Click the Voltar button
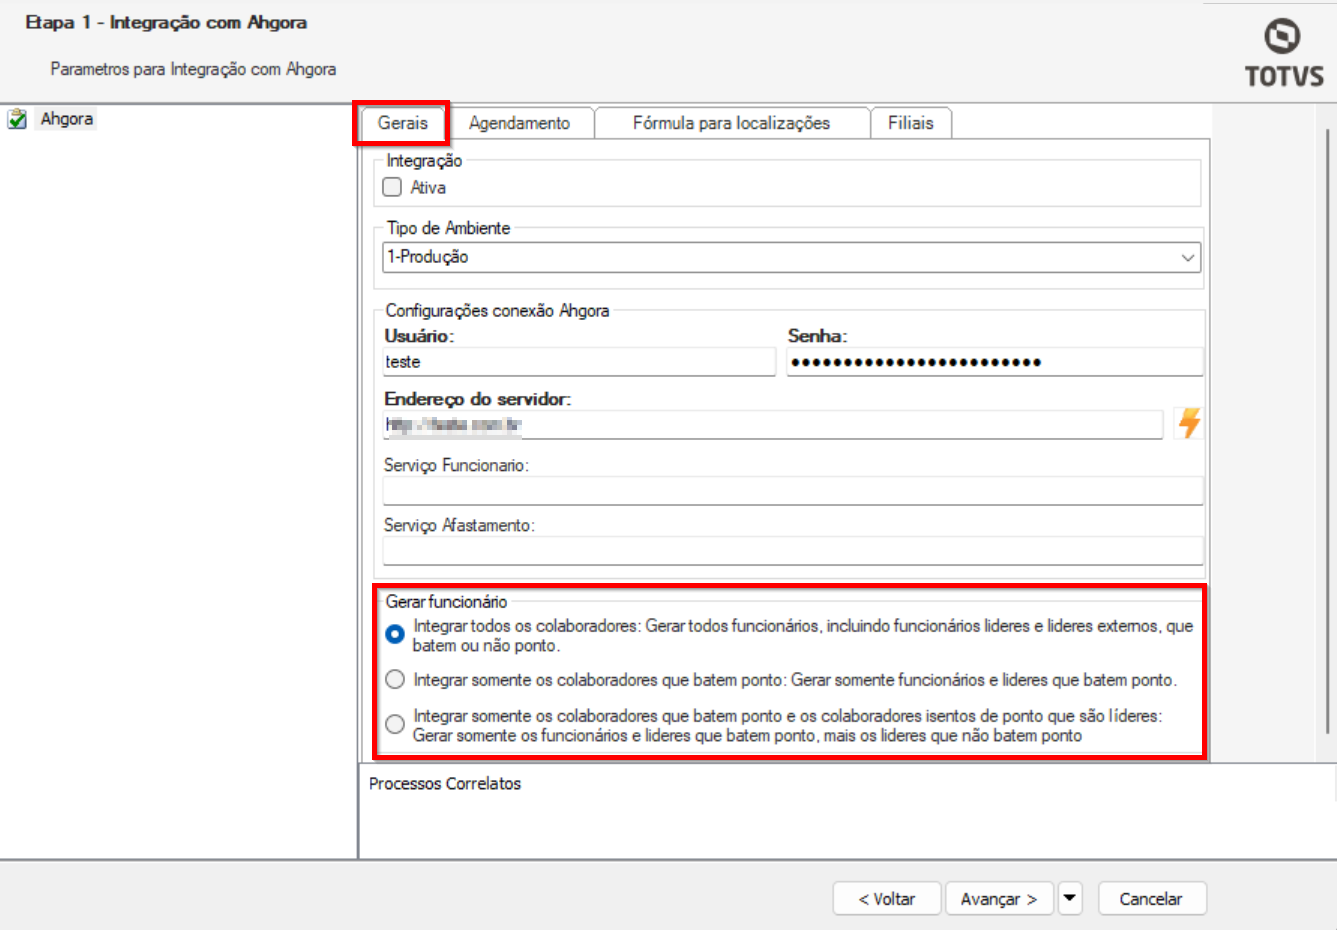The width and height of the screenshot is (1337, 930). pos(887,898)
